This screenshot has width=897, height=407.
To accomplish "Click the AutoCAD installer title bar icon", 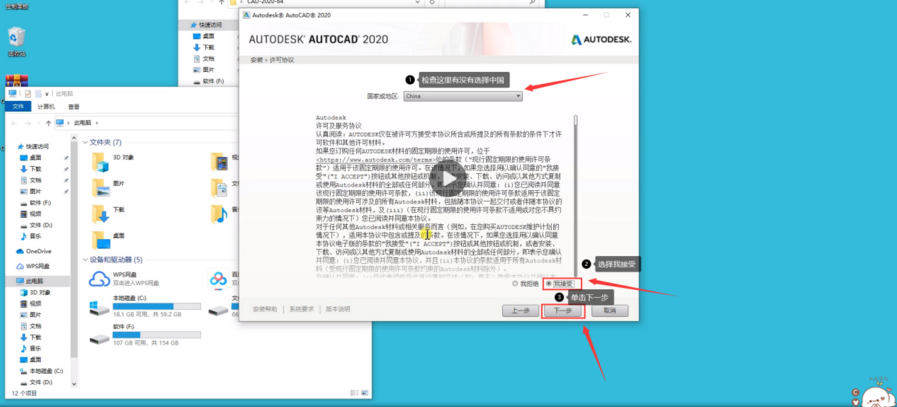I will (247, 15).
